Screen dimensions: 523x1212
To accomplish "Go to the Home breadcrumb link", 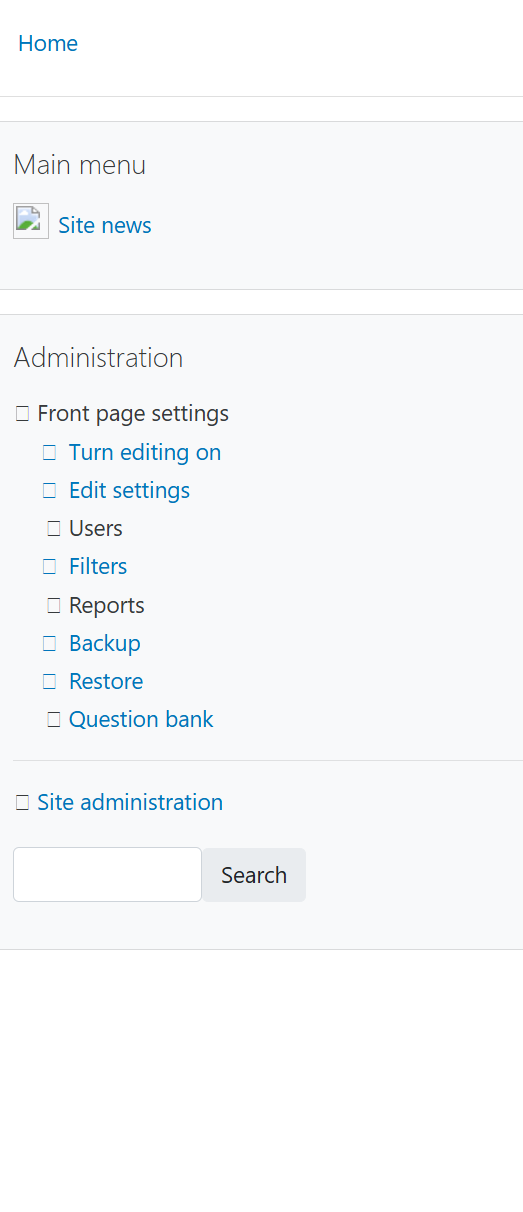I will click(48, 43).
